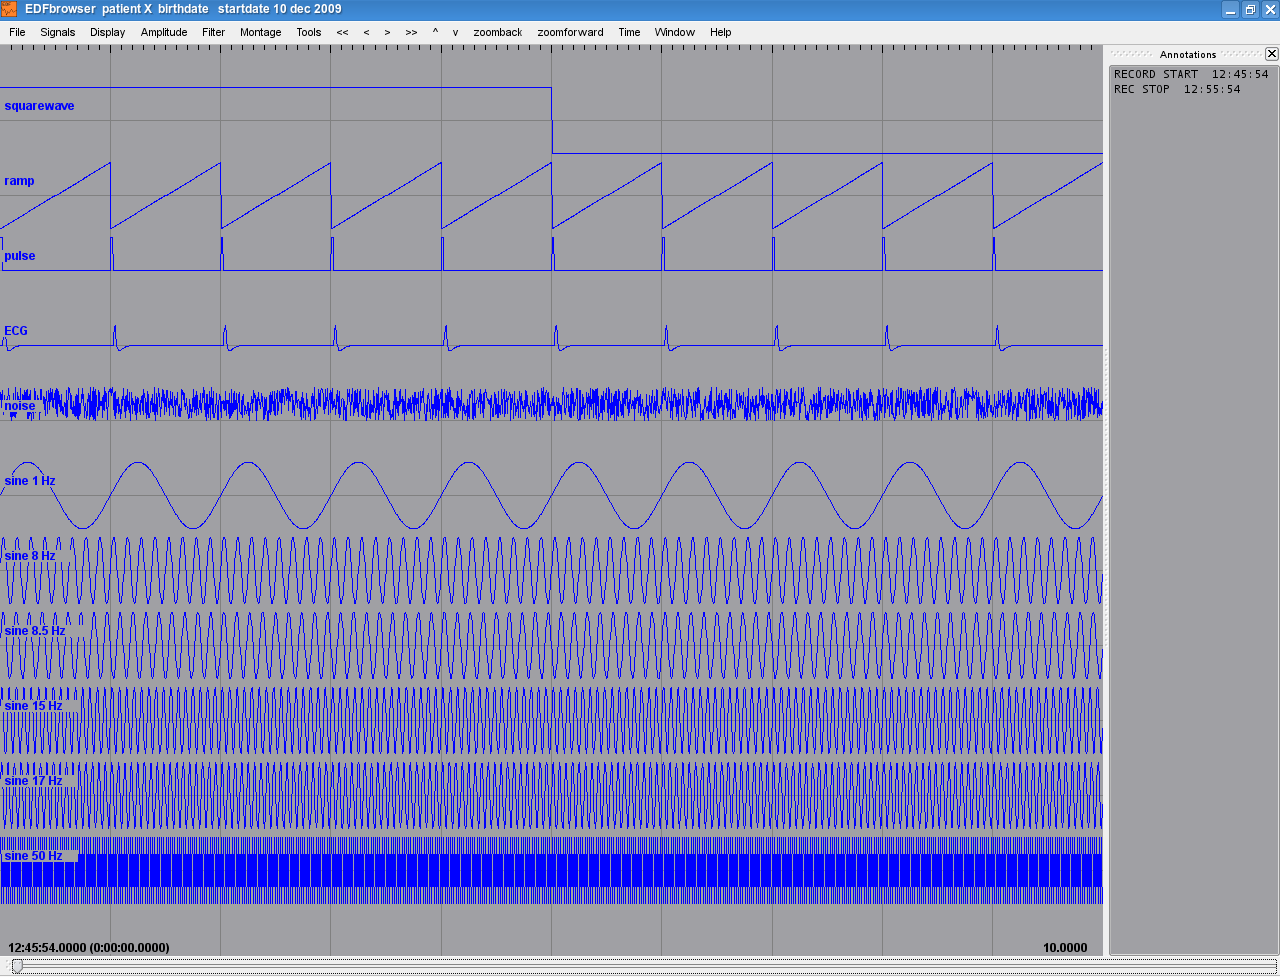Screen dimensions: 1280x977
Task: Expand the Amplitude menu
Action: pos(164,32)
